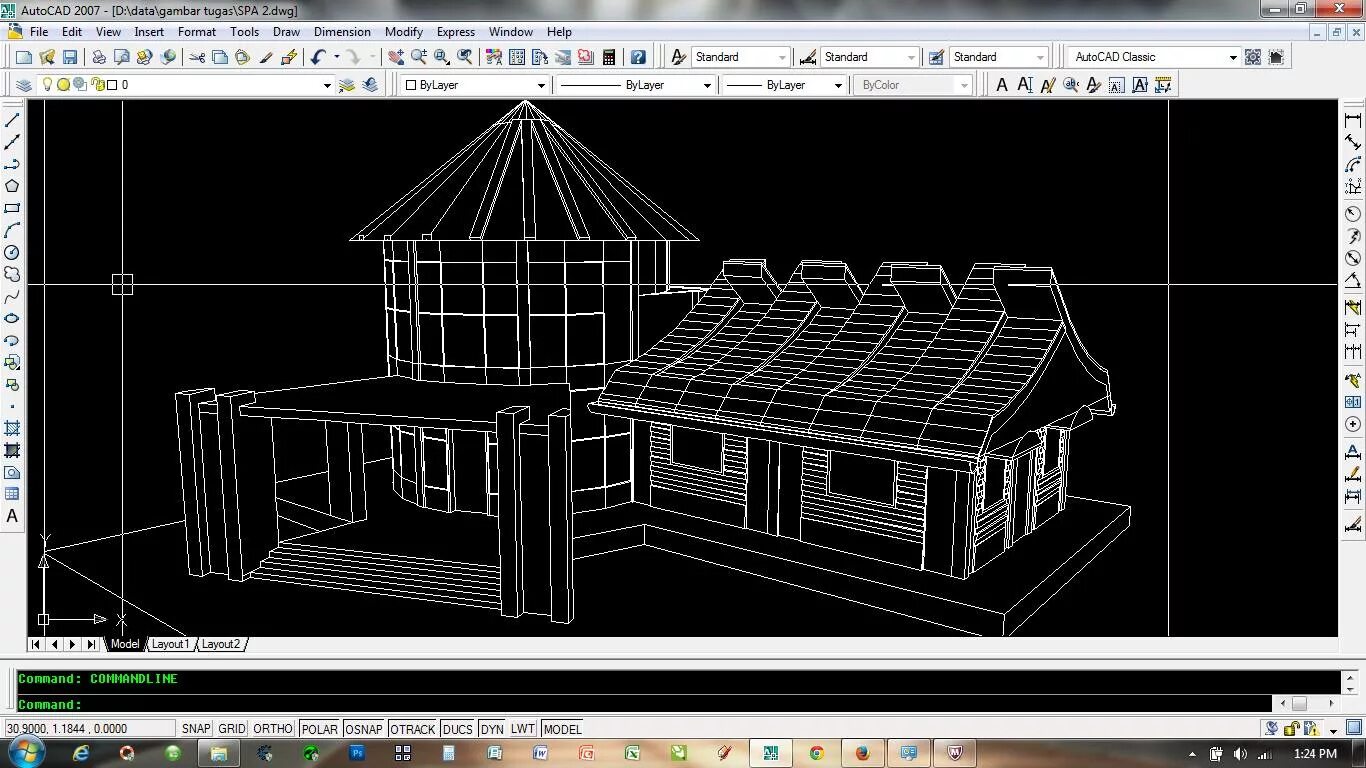Screen dimensions: 1366x768
Task: Open the ByLayer linetype dropdown
Action: tap(707, 85)
